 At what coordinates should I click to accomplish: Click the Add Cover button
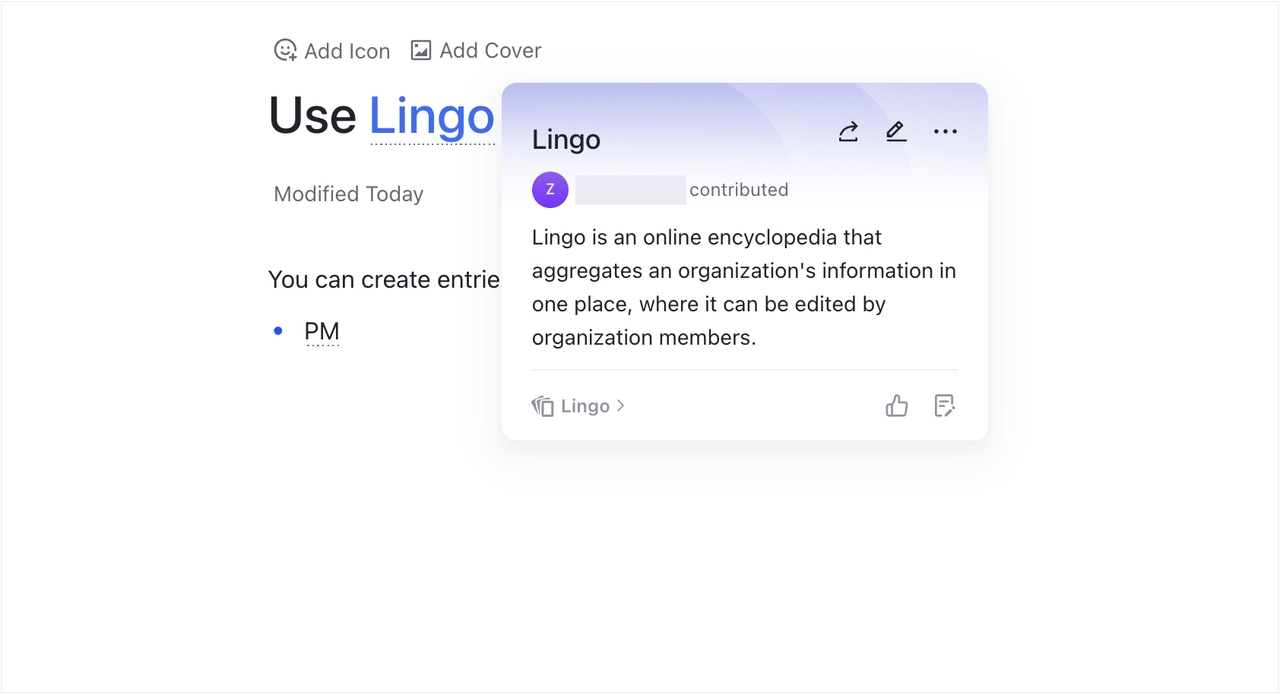tap(476, 50)
